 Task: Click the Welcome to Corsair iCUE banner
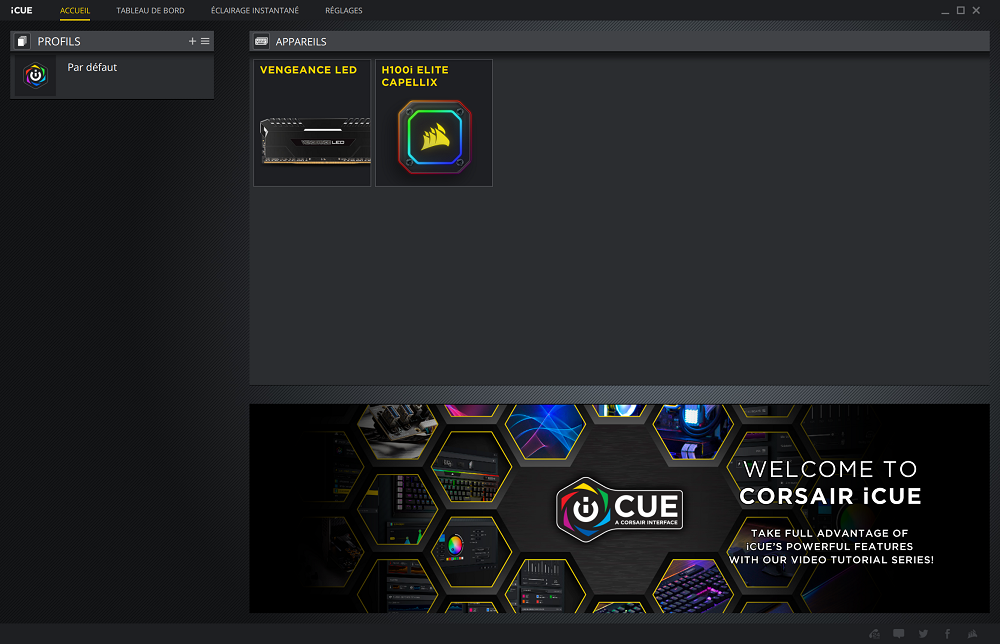(x=619, y=508)
